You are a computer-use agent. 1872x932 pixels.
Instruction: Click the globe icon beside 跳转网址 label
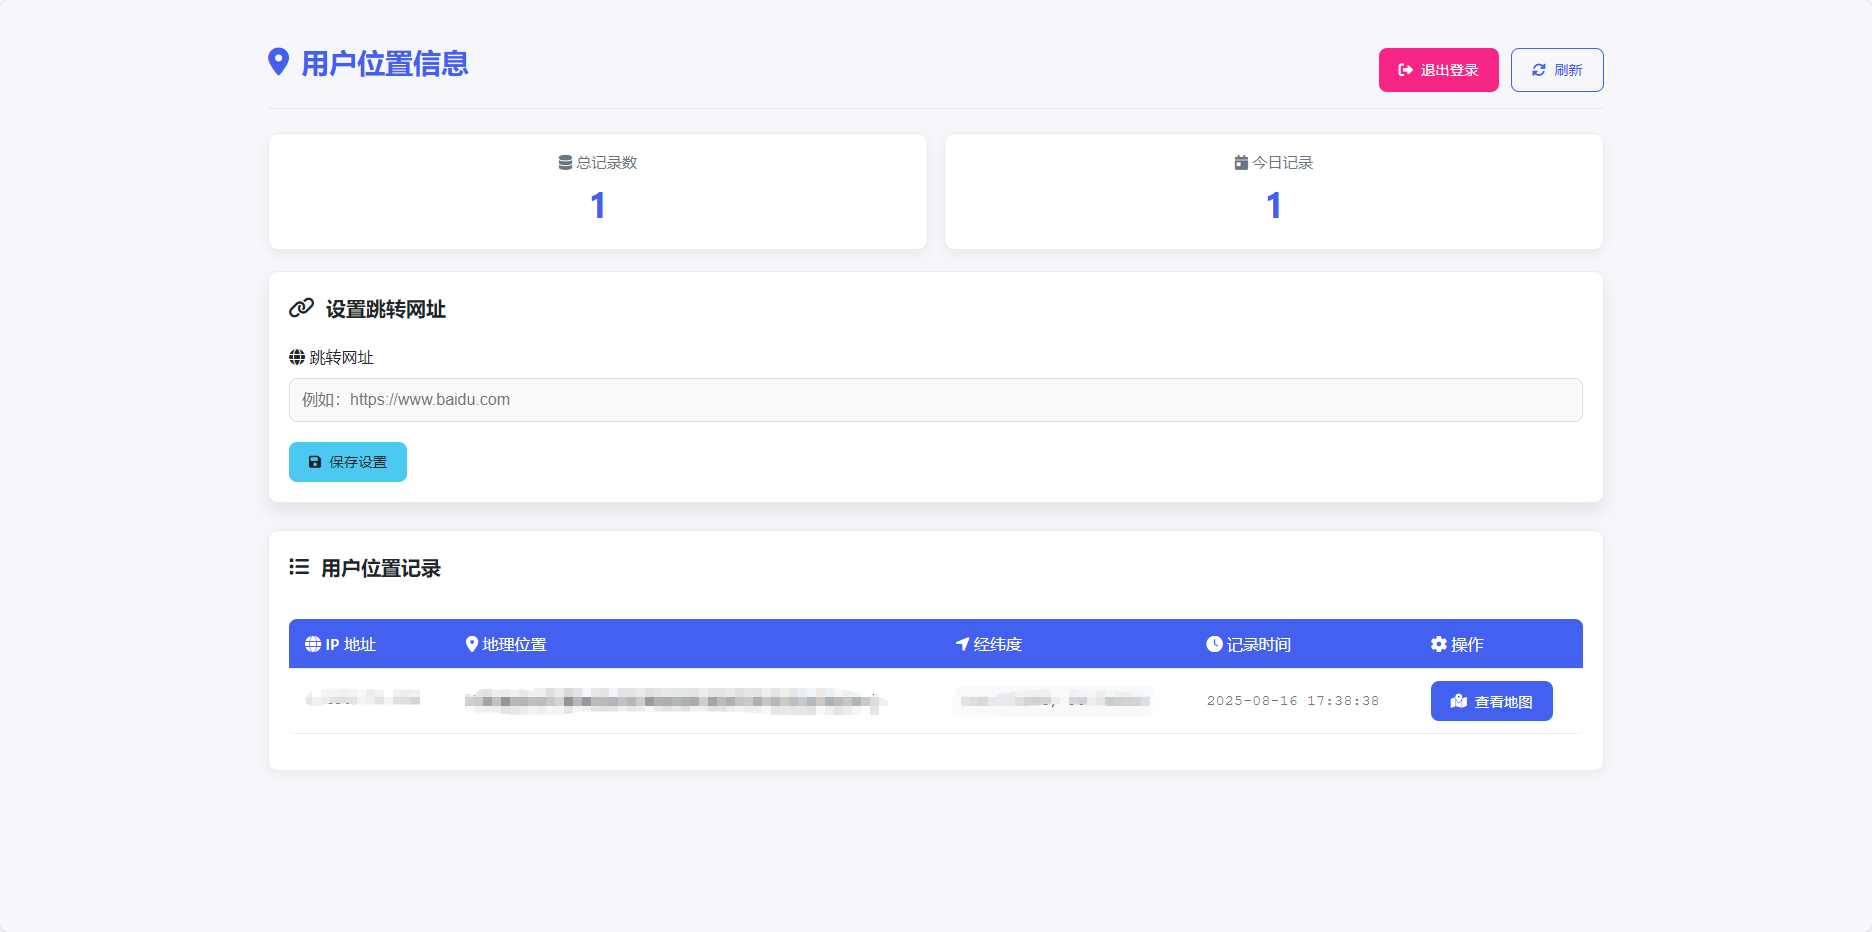pos(297,357)
